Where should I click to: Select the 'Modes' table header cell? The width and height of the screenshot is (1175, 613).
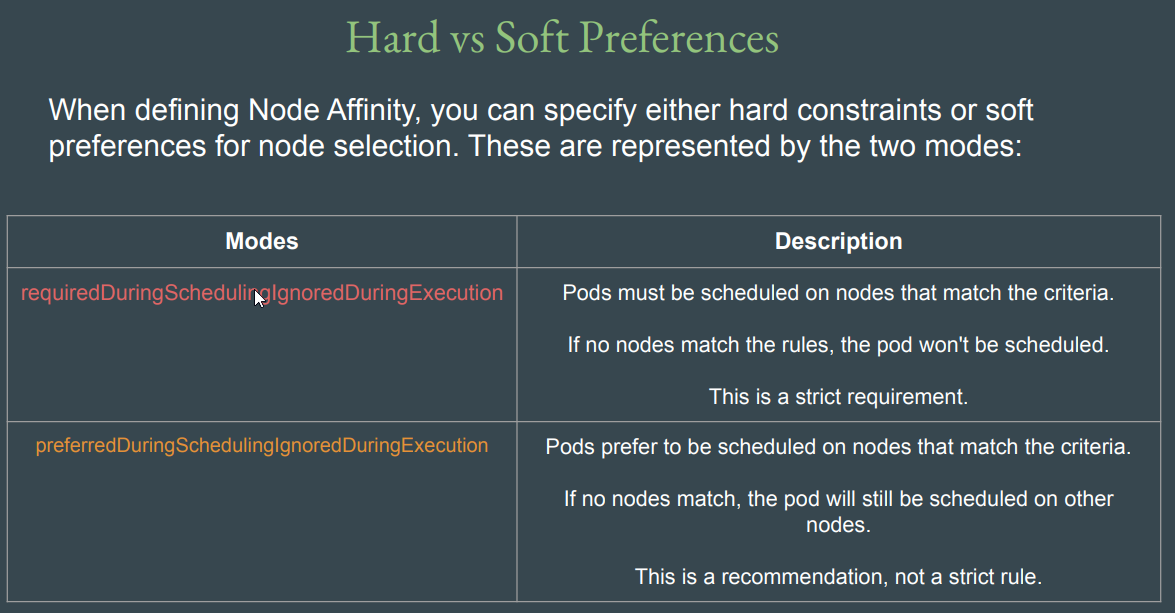pyautogui.click(x=262, y=241)
